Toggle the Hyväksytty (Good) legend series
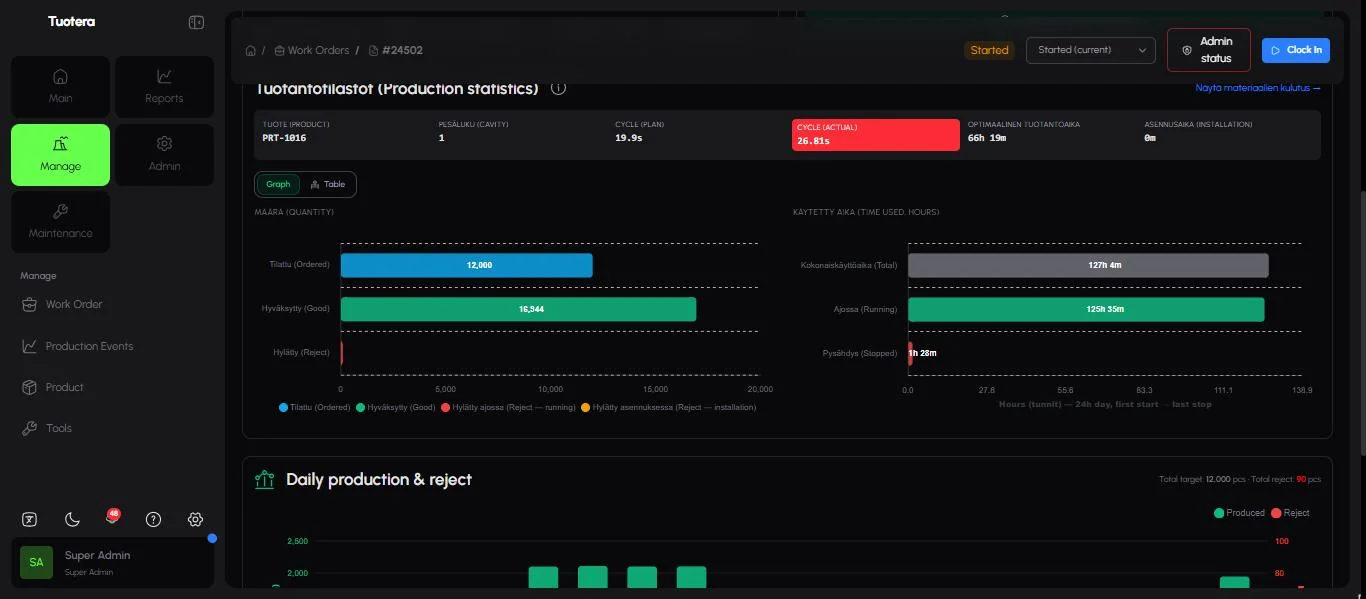This screenshot has width=1366, height=599. click(395, 407)
